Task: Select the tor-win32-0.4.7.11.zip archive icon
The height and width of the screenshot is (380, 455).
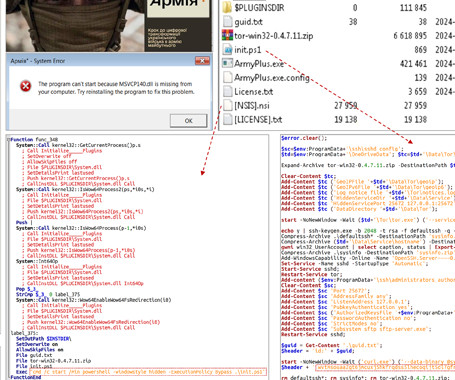Action: click(227, 35)
